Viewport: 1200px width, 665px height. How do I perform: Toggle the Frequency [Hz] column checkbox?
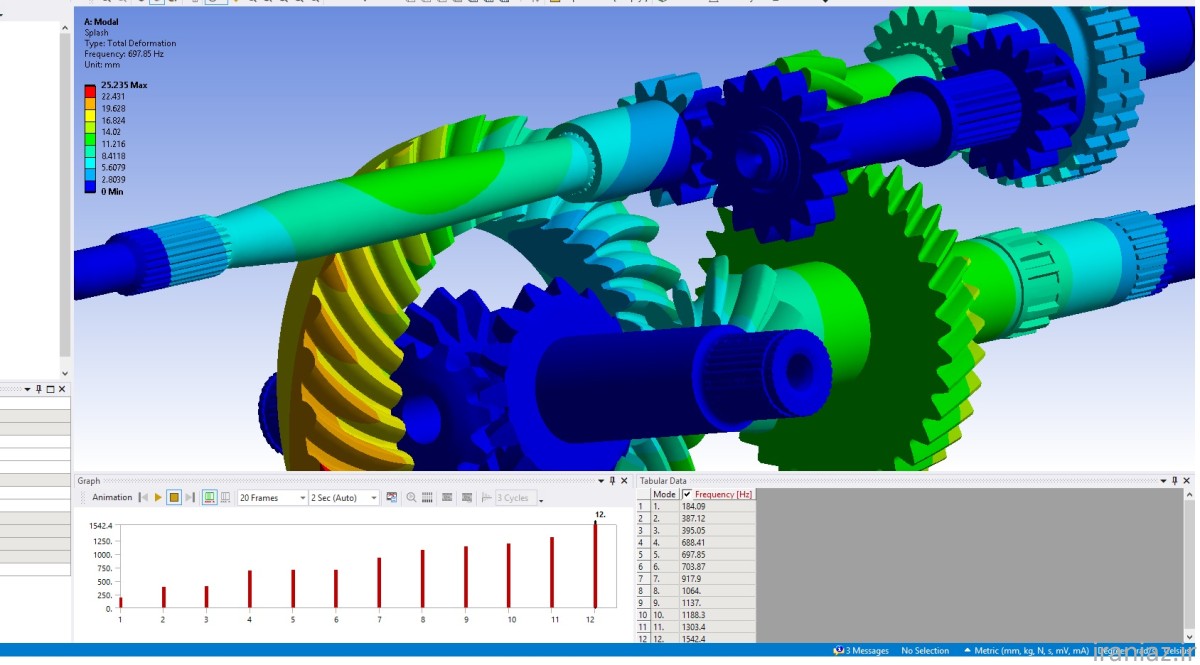[x=687, y=494]
